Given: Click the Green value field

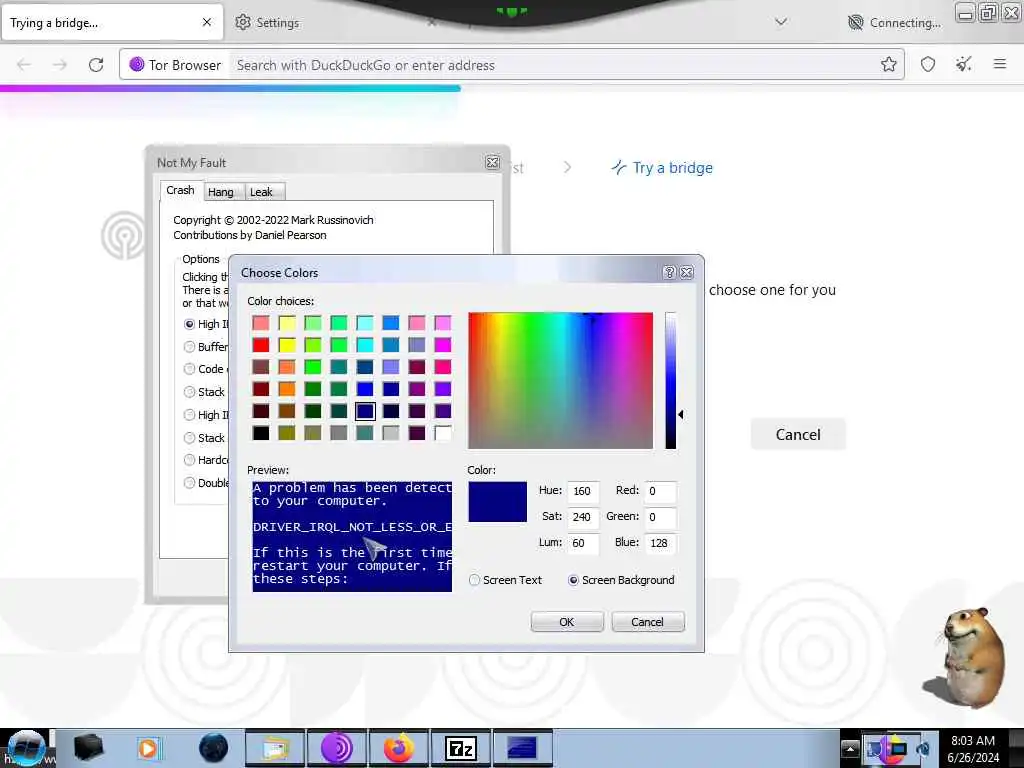Looking at the screenshot, I should 660,517.
